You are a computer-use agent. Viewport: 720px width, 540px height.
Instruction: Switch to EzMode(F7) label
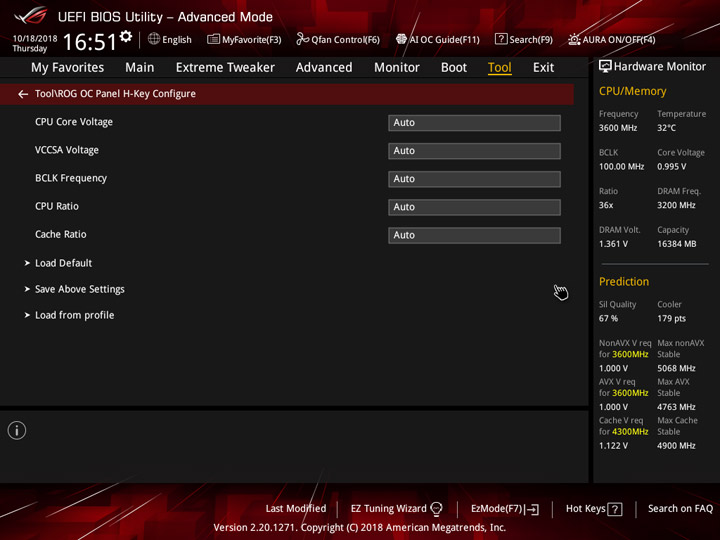click(x=497, y=508)
